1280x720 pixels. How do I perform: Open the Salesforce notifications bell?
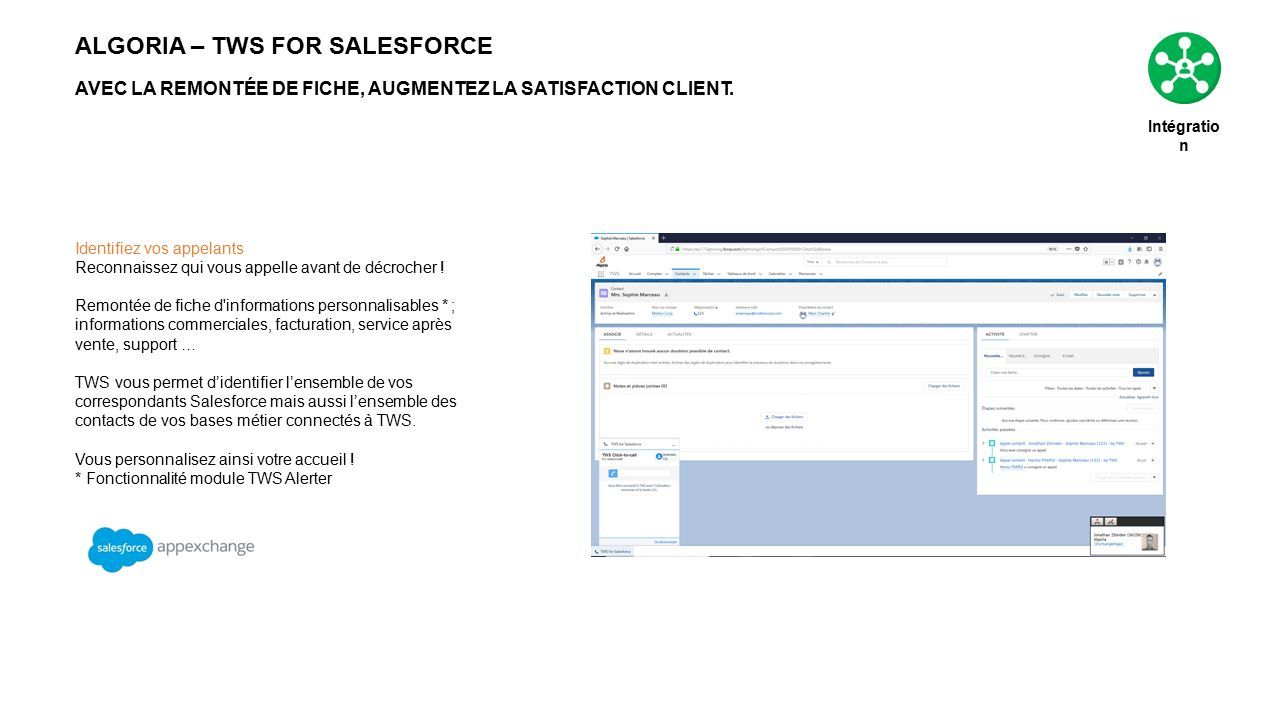click(x=1147, y=262)
